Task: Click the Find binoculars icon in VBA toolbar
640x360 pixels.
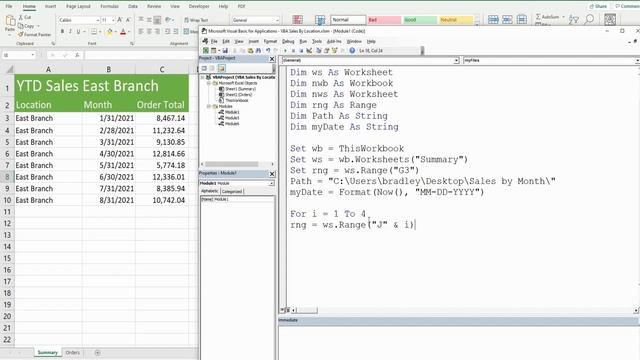Action: [x=258, y=51]
